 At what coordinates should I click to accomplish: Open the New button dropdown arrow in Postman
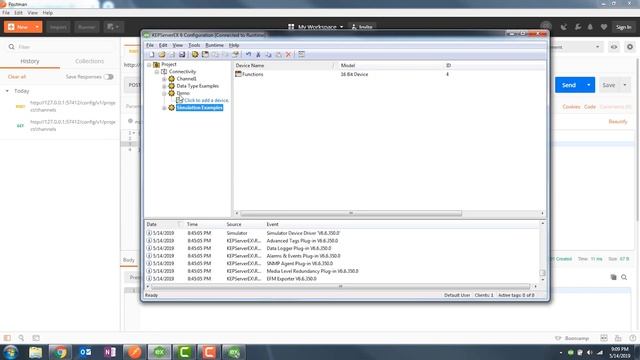(37, 27)
